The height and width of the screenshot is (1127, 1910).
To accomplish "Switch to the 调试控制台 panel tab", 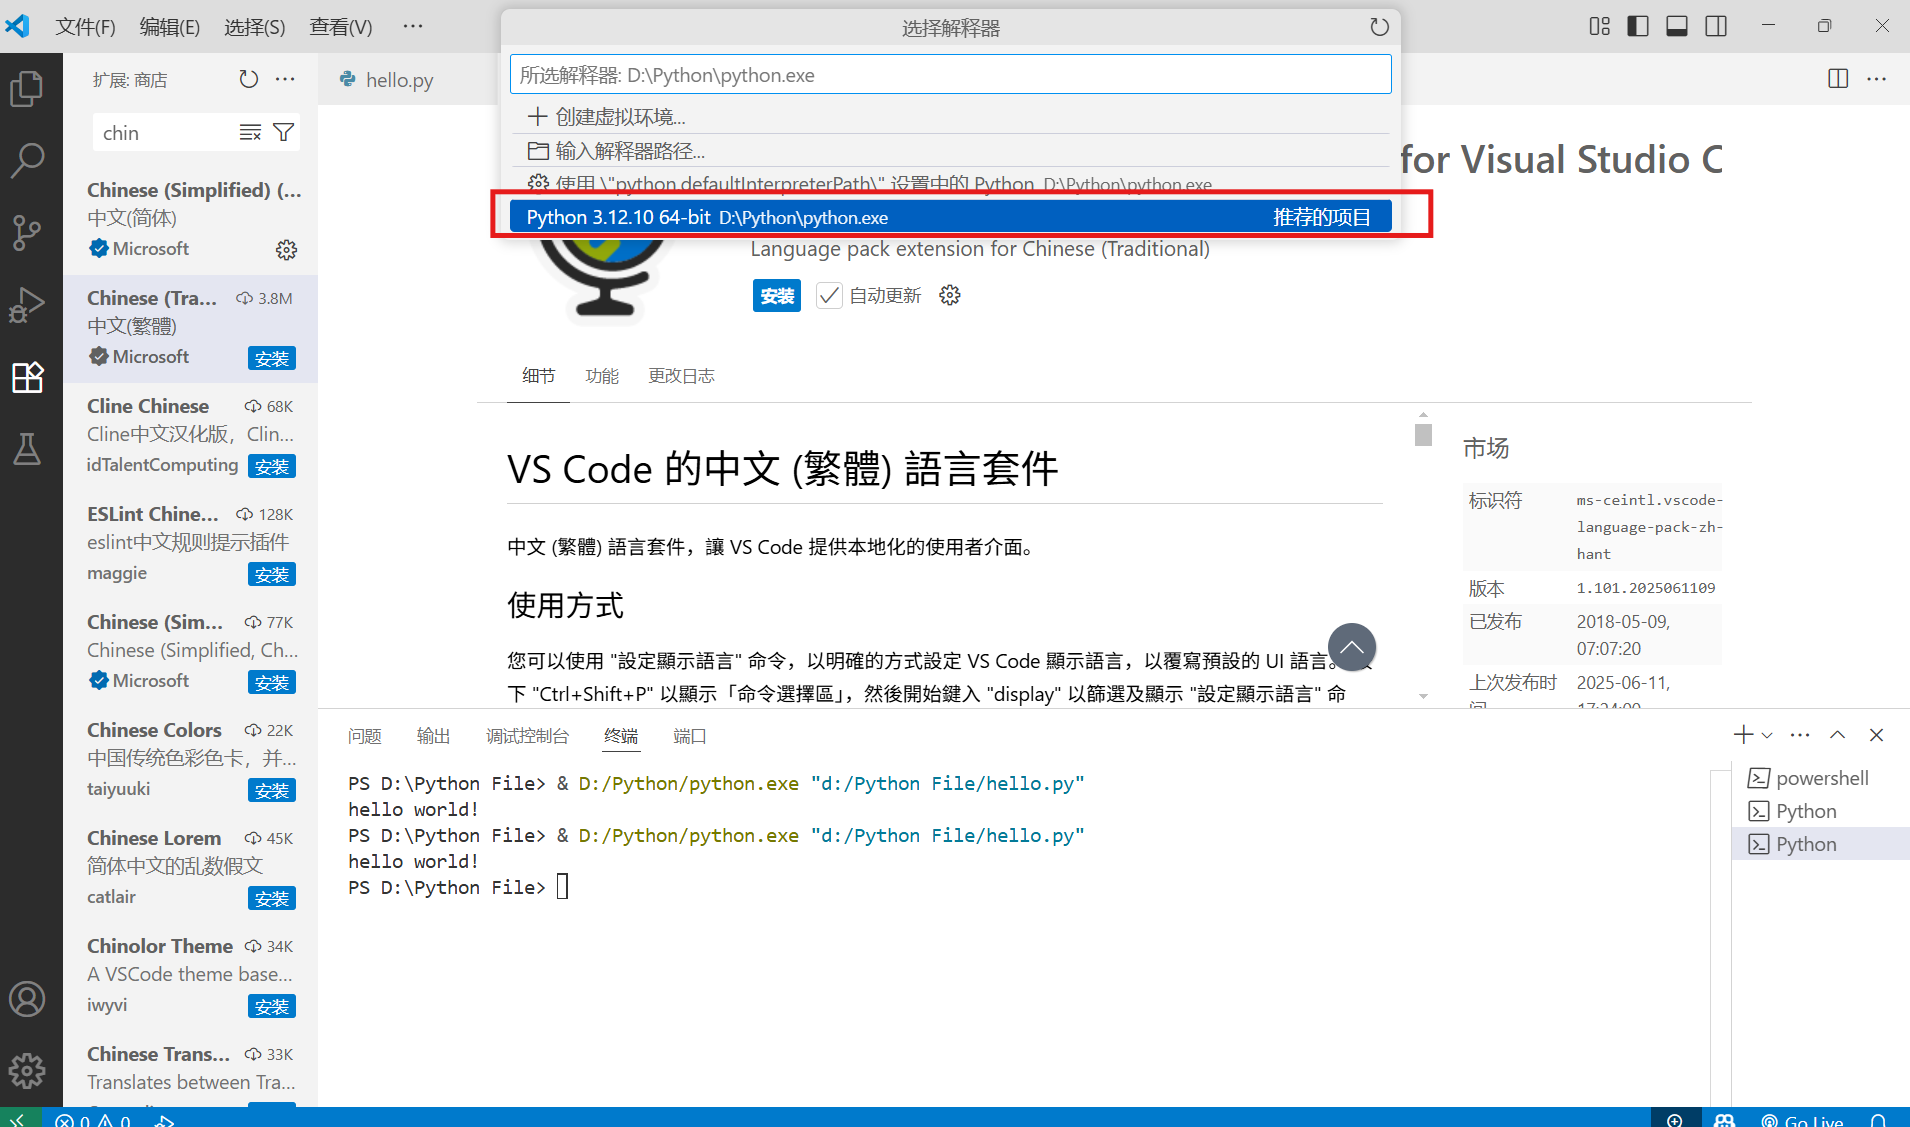I will tap(527, 736).
